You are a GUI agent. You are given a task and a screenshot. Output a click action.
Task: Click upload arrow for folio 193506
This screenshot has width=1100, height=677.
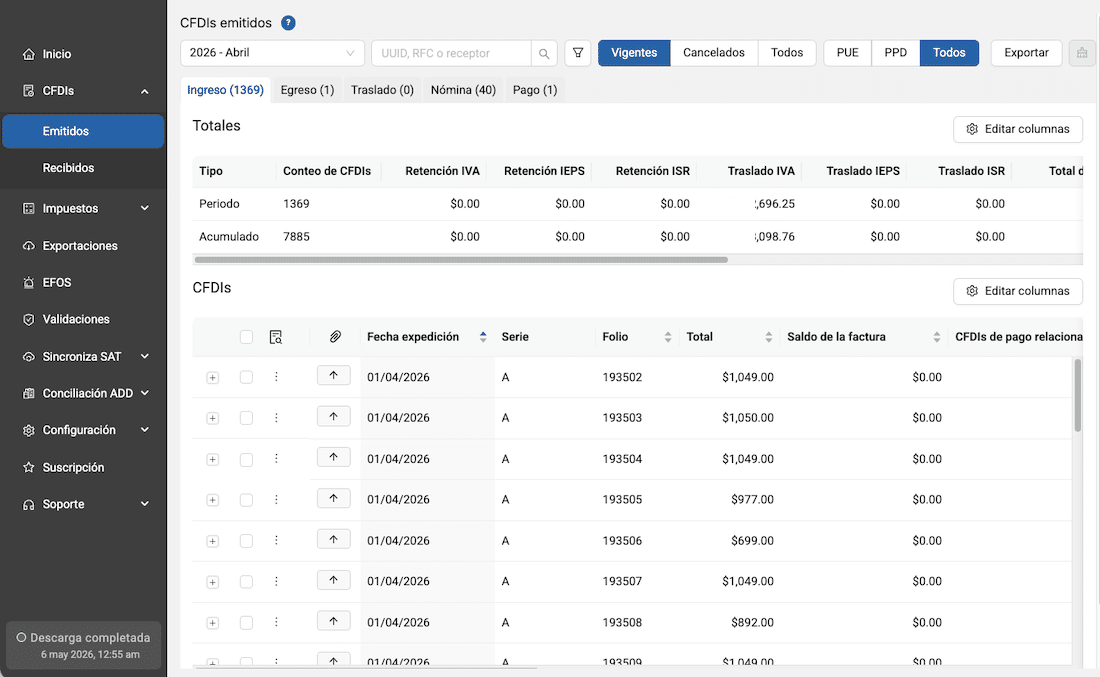point(334,539)
